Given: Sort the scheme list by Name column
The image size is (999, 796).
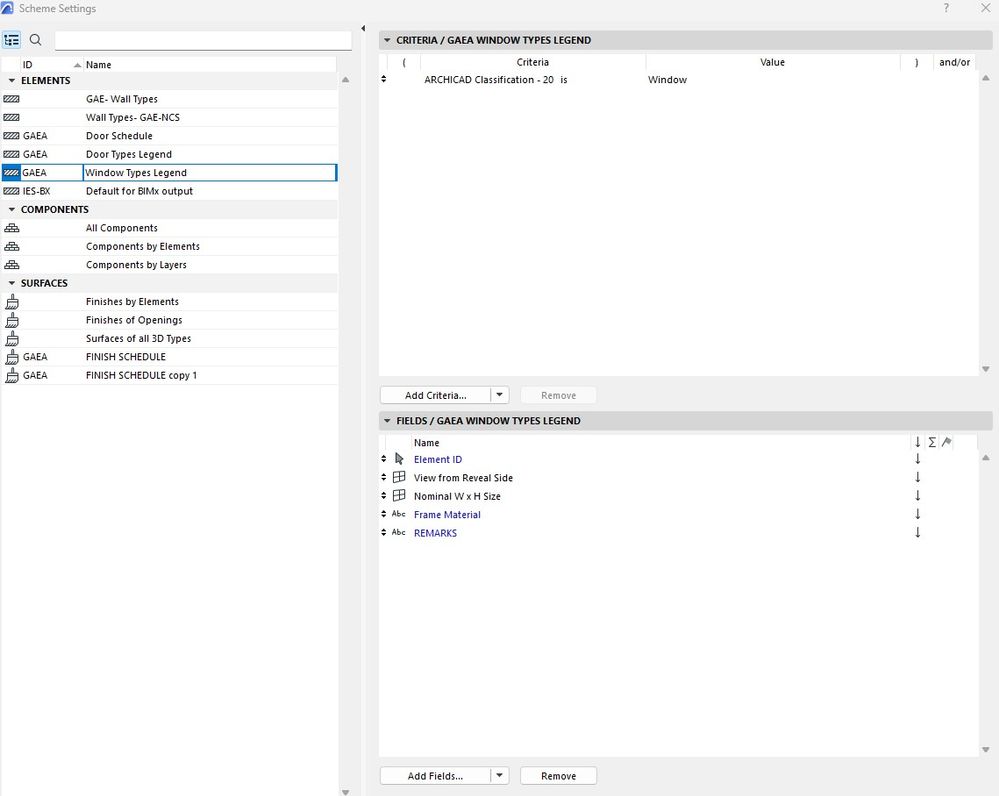Looking at the screenshot, I should (x=210, y=65).
